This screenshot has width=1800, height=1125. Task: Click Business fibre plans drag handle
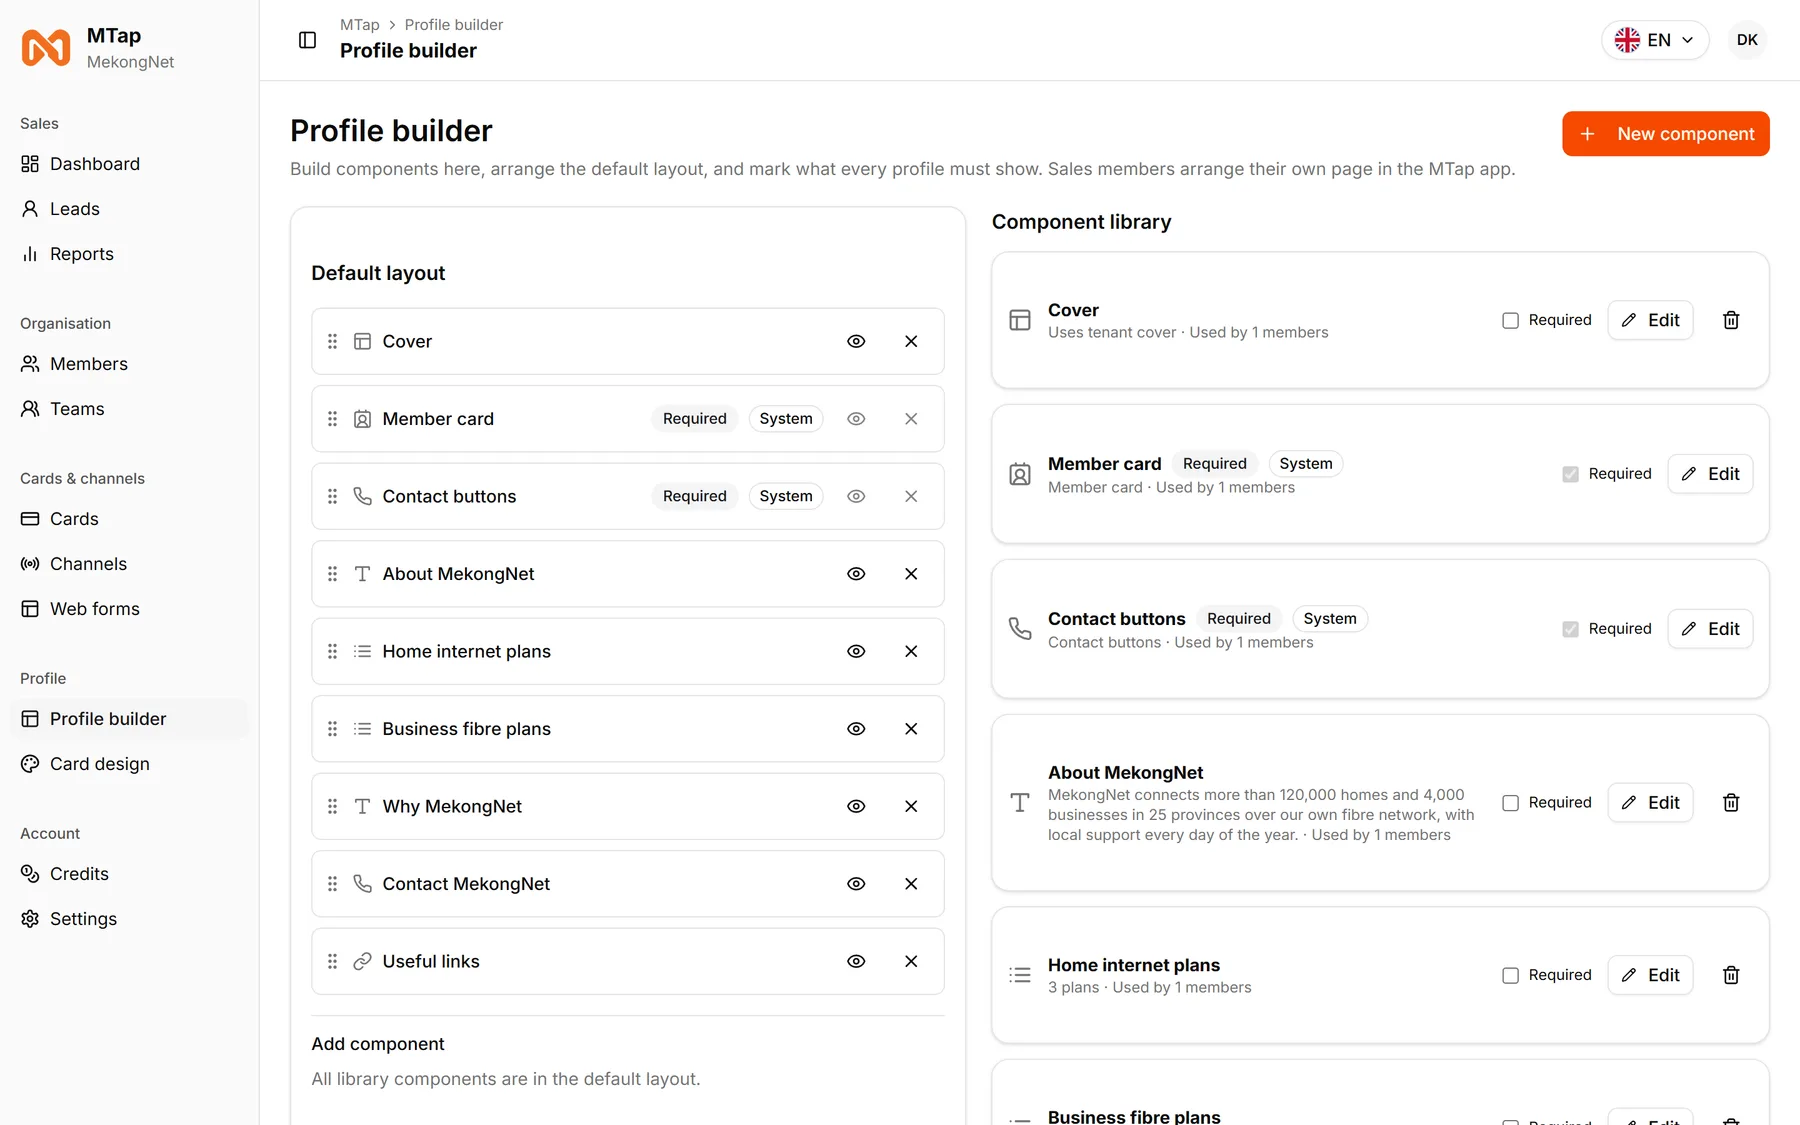(332, 729)
